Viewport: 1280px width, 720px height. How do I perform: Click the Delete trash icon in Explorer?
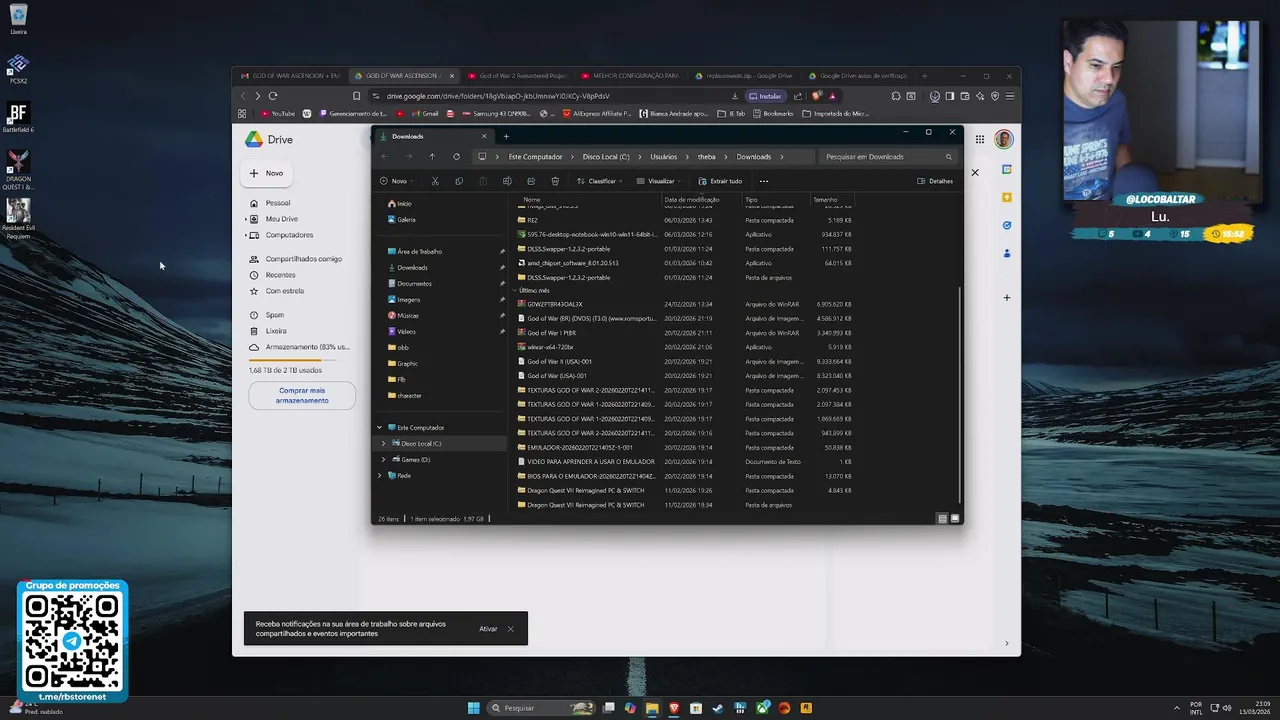pos(555,181)
